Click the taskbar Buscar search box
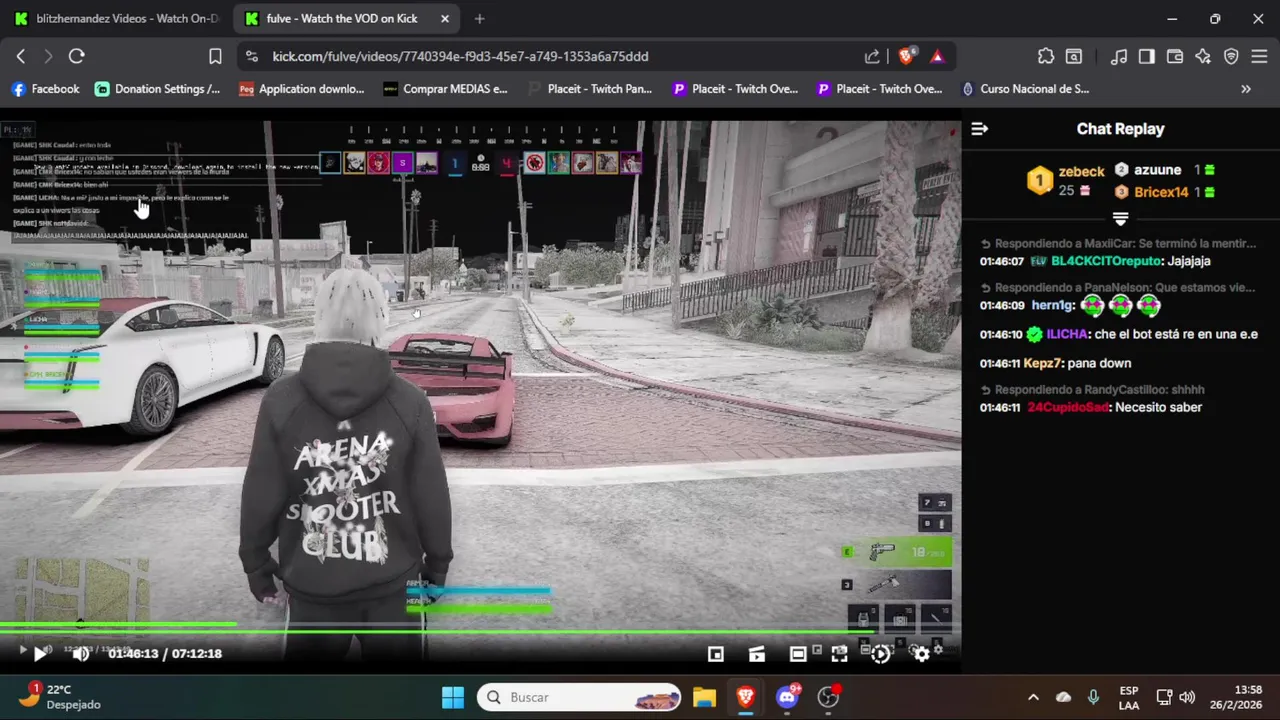 [x=579, y=697]
